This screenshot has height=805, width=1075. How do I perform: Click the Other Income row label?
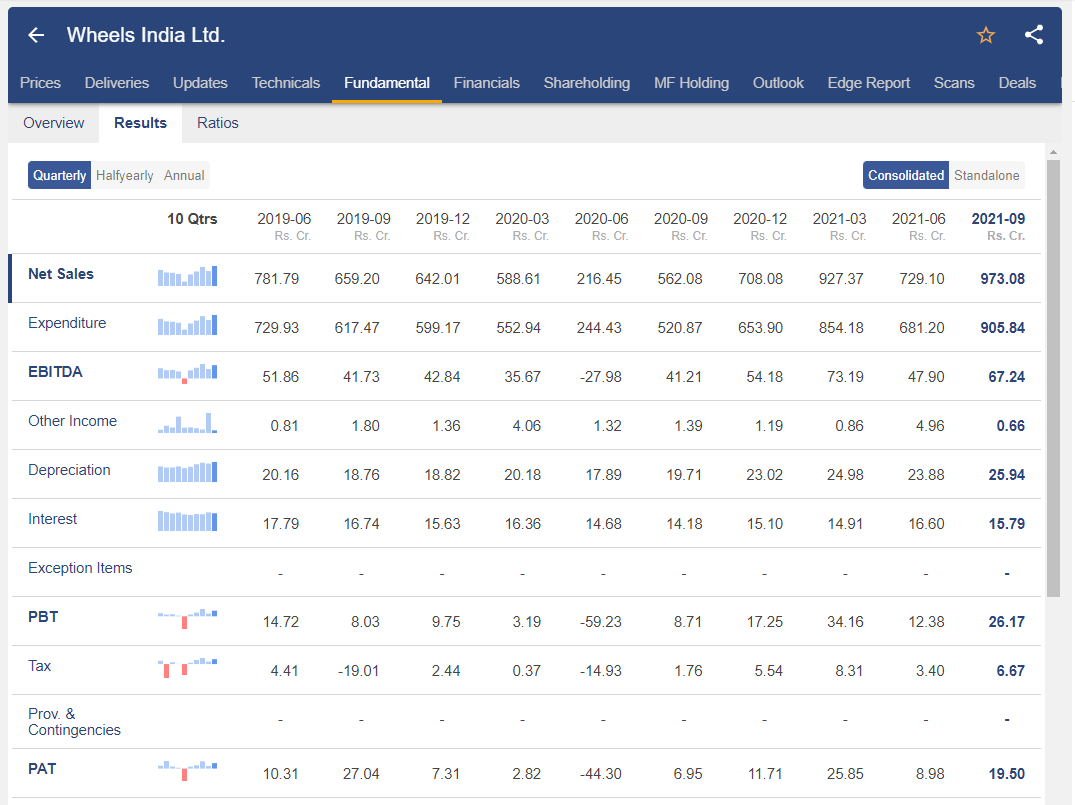pos(73,421)
